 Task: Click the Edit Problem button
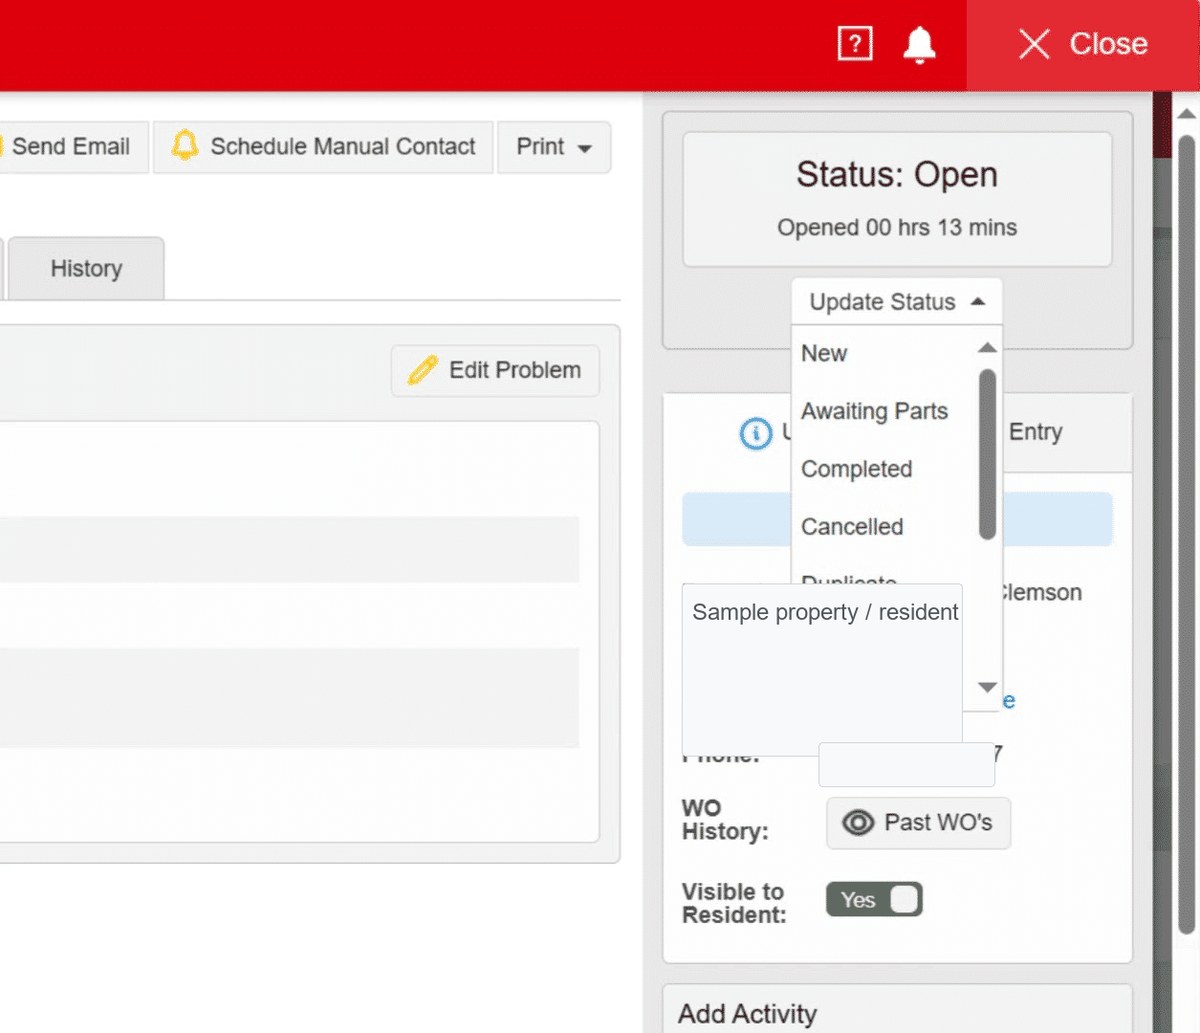tap(495, 370)
